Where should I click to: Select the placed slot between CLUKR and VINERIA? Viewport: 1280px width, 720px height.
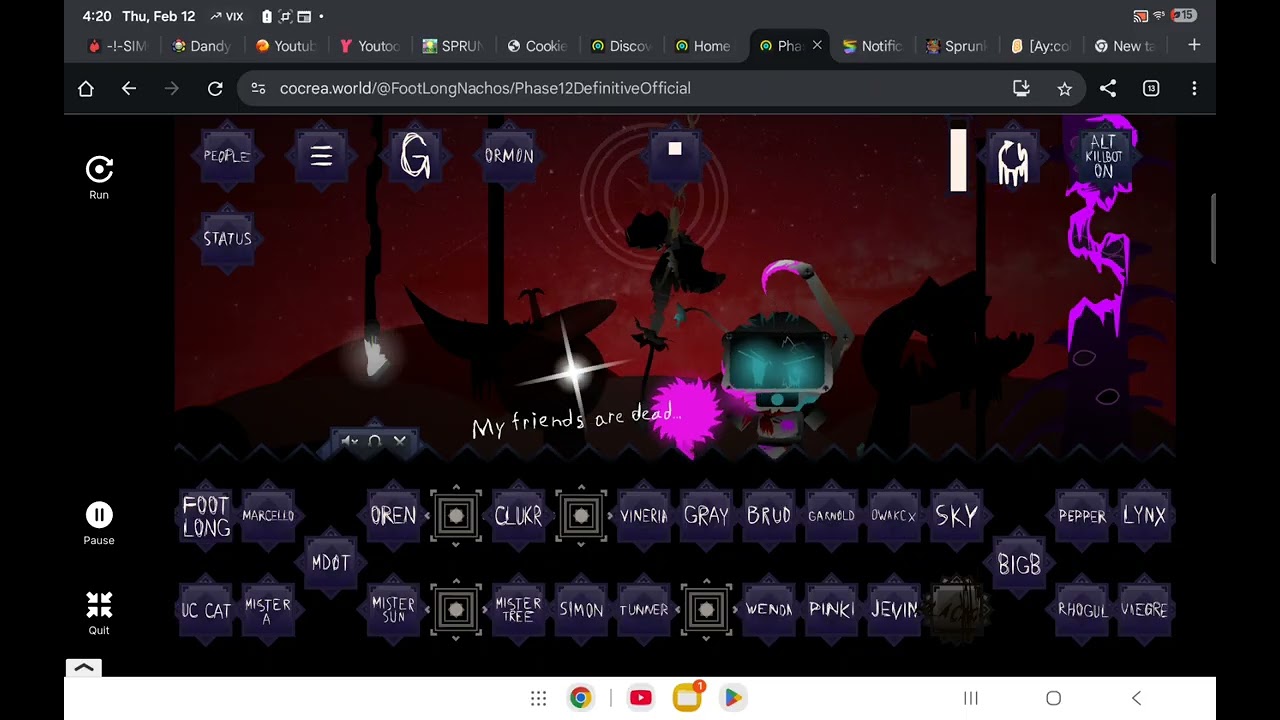(581, 516)
